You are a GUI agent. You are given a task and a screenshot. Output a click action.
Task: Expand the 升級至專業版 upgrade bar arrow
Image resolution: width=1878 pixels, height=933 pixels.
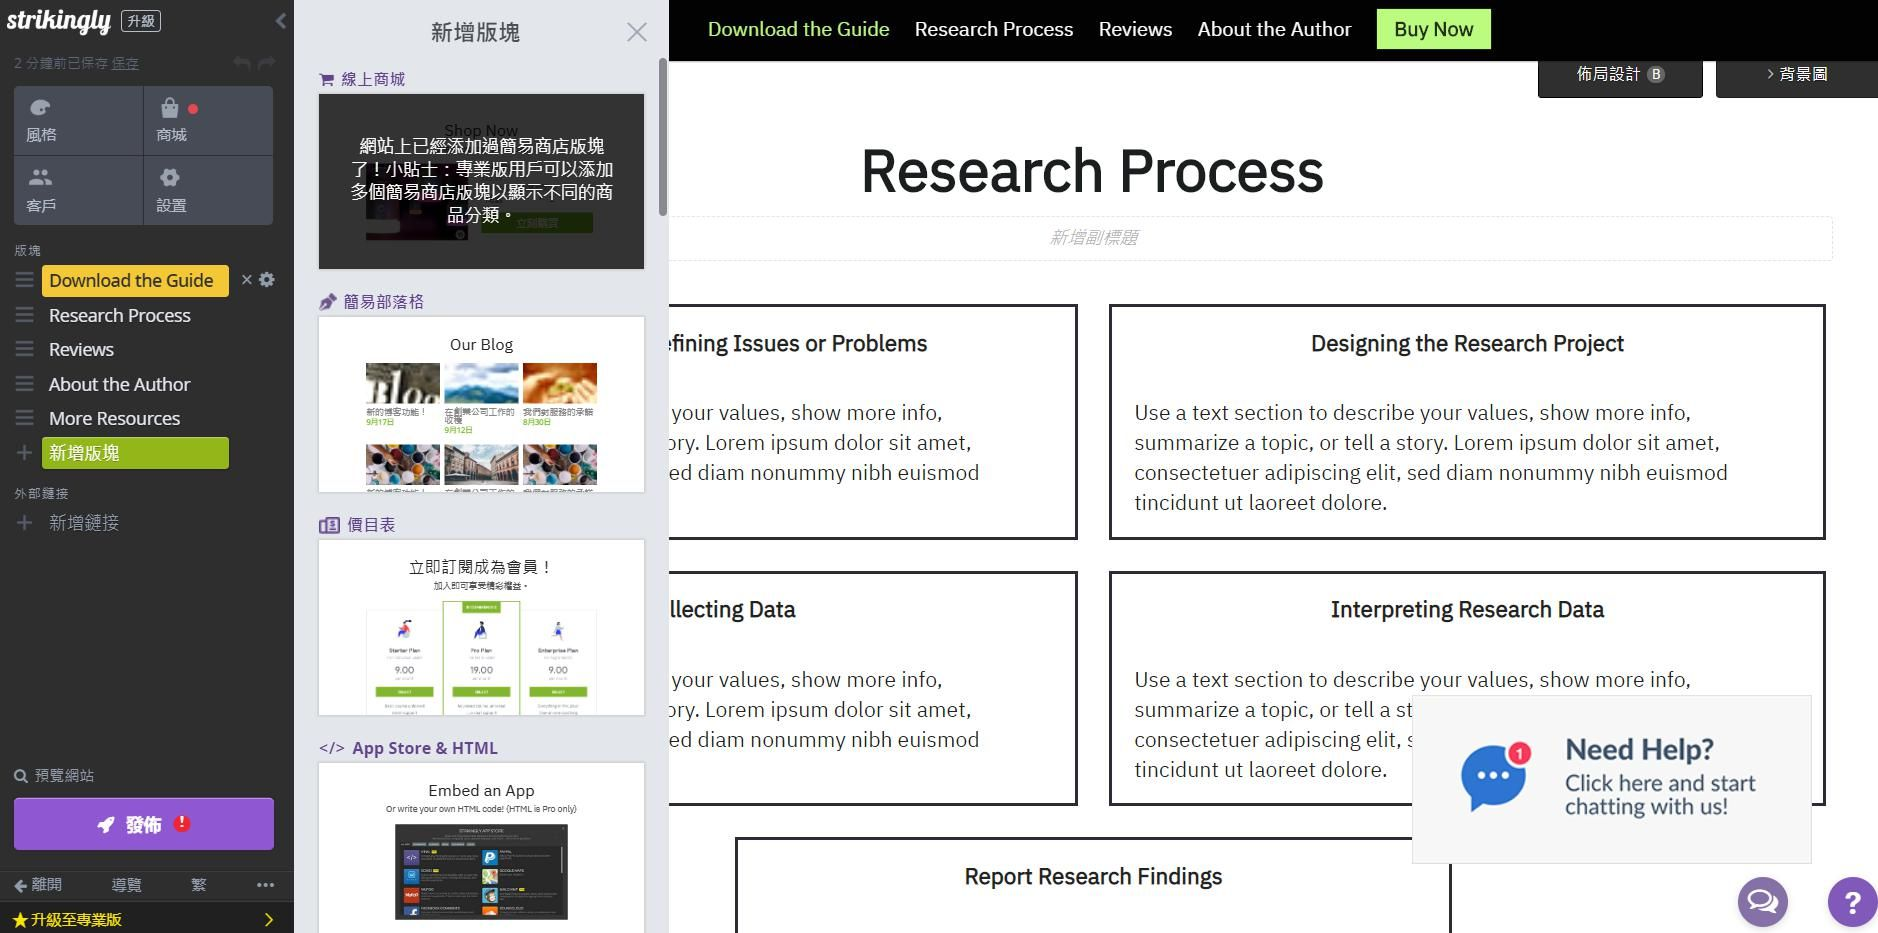coord(268,919)
